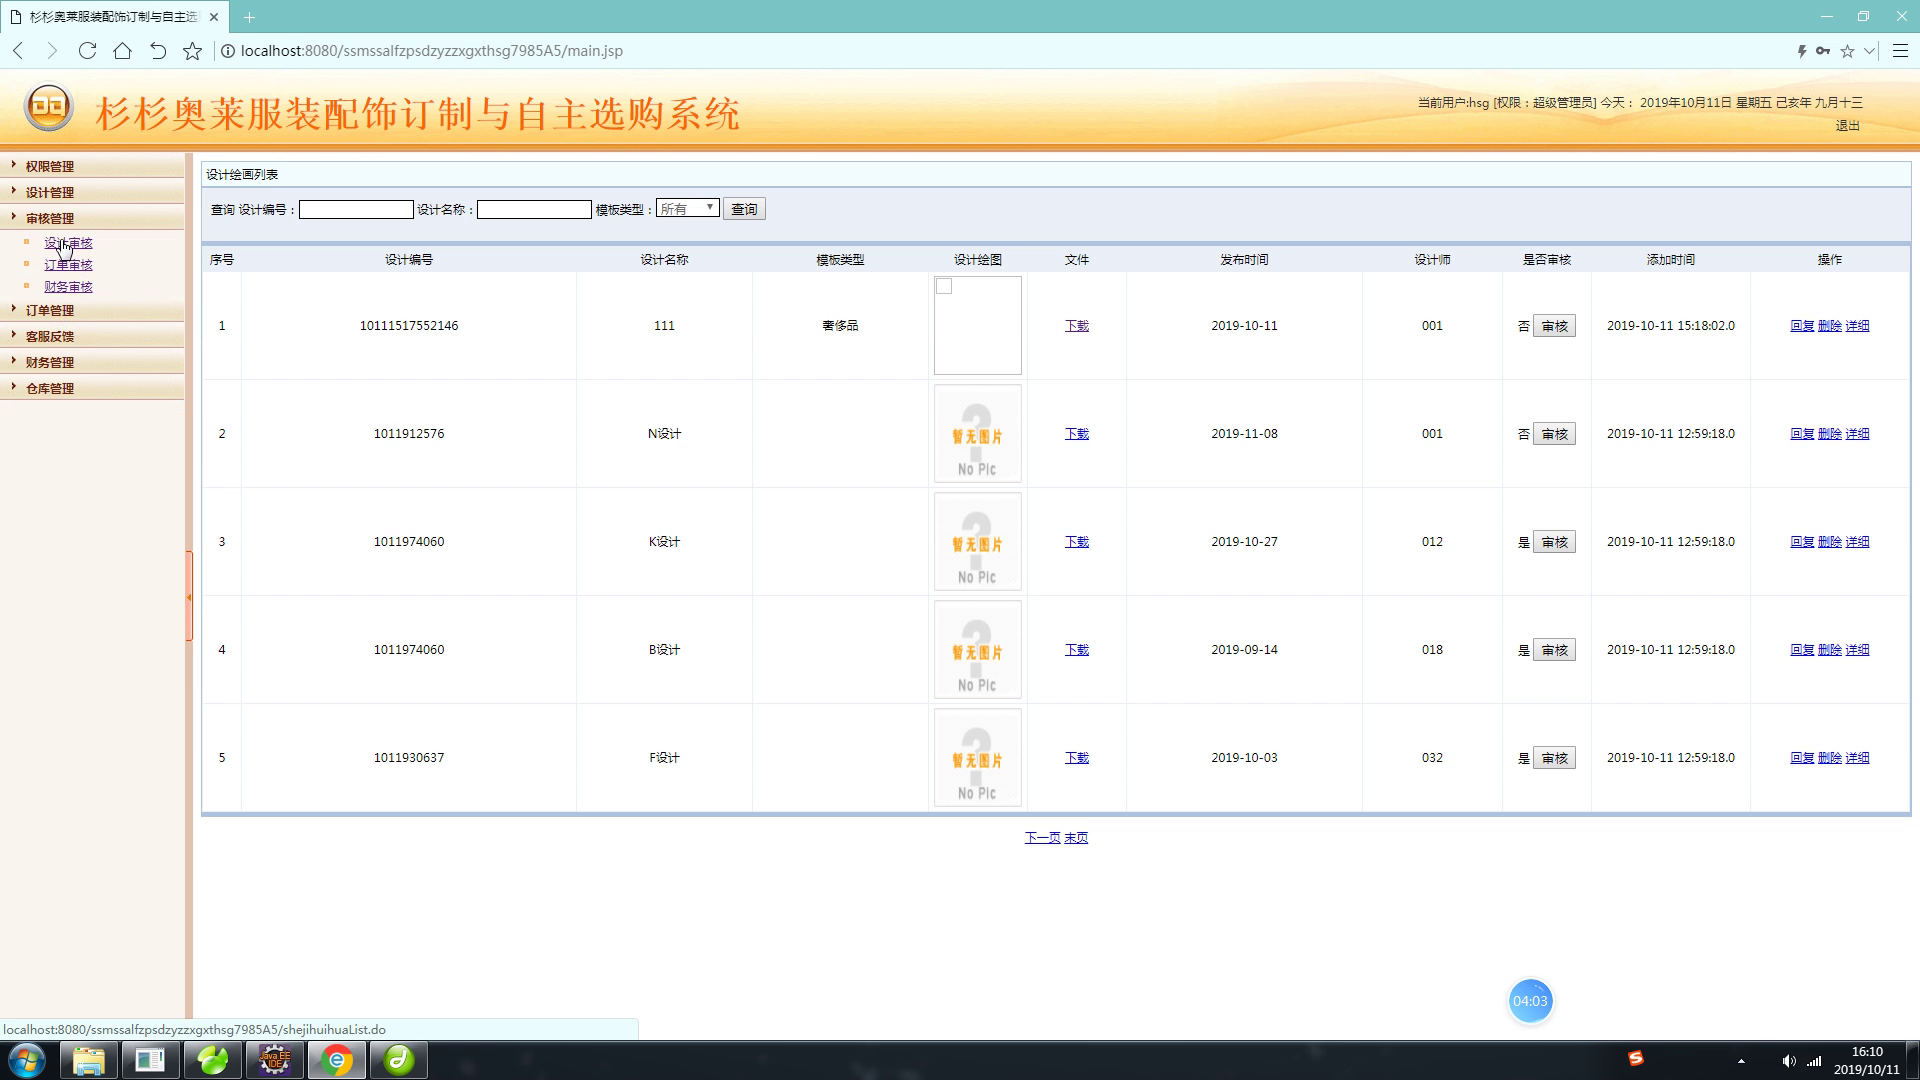Click the No Pic thumbnail for F设计
Screen dimensions: 1920x1080
click(x=978, y=758)
